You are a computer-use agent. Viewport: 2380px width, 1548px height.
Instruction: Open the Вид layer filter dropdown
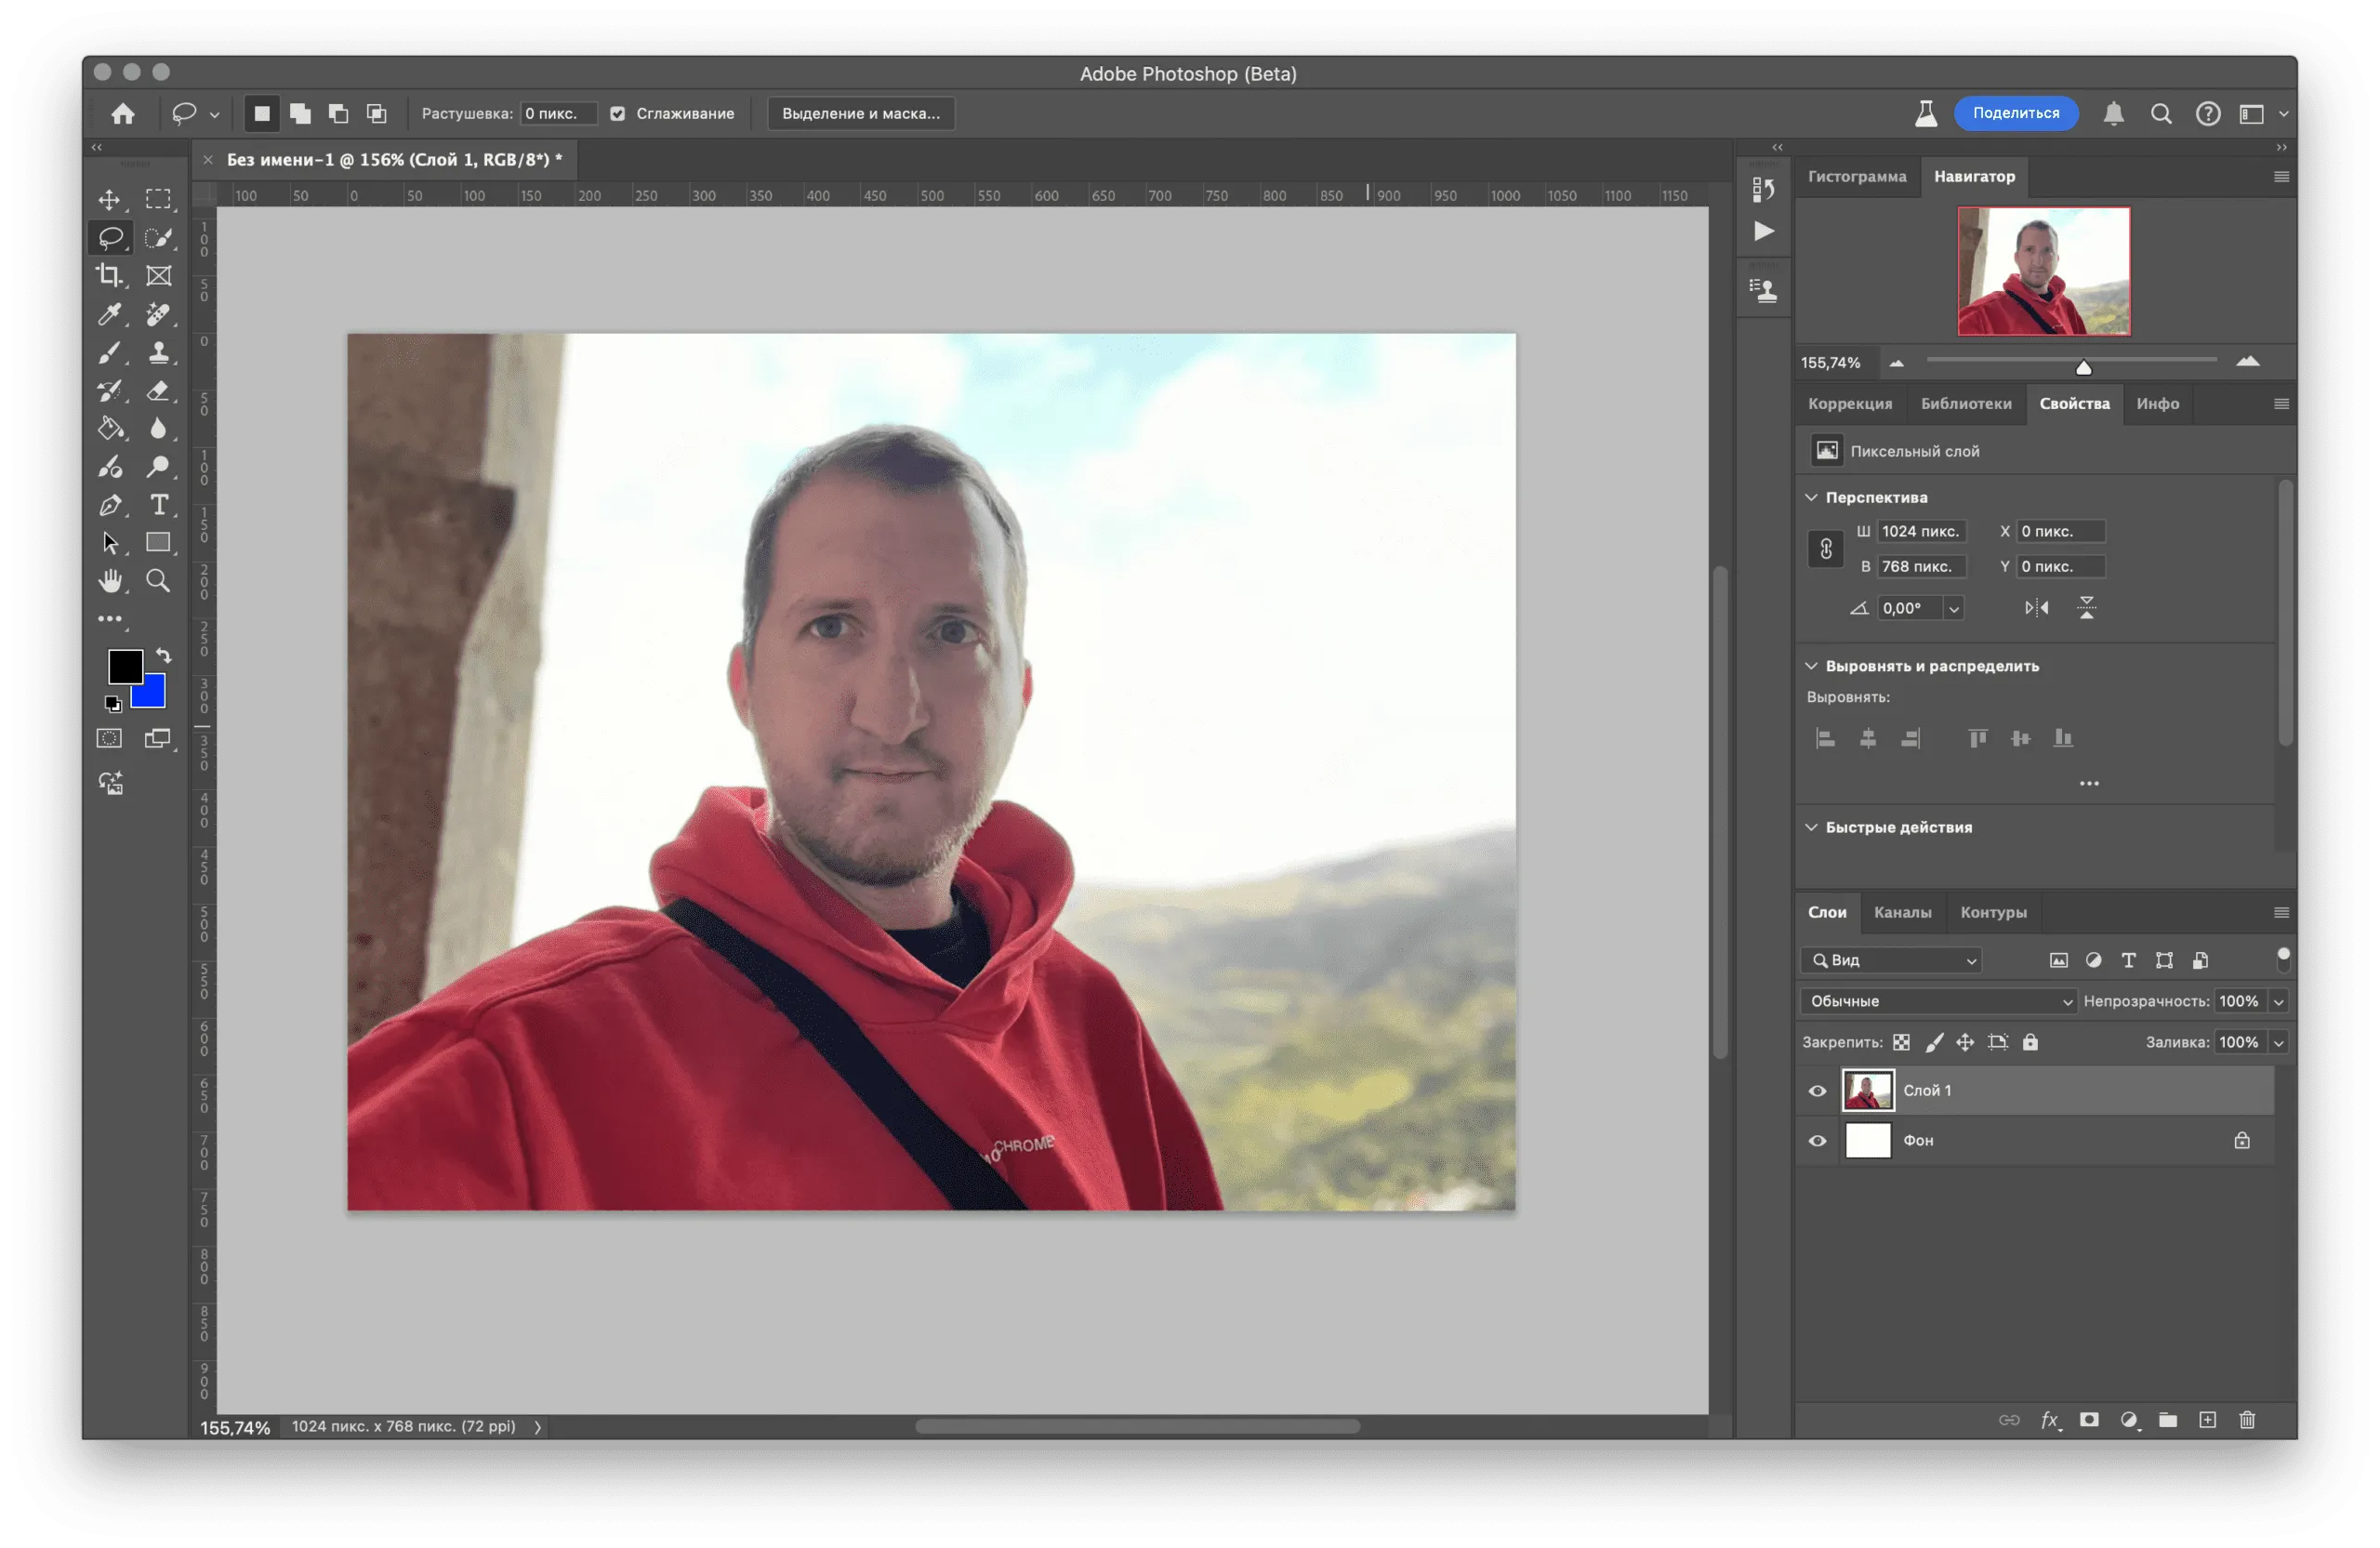(x=1891, y=960)
